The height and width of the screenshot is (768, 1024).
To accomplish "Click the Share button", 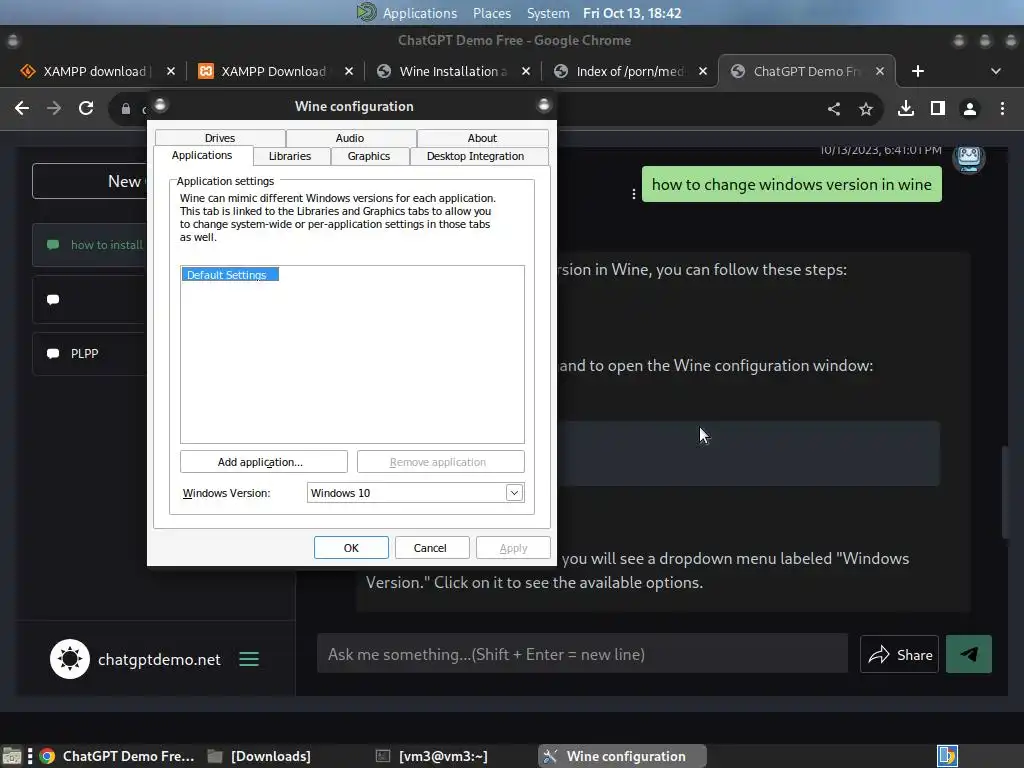I will [x=899, y=654].
